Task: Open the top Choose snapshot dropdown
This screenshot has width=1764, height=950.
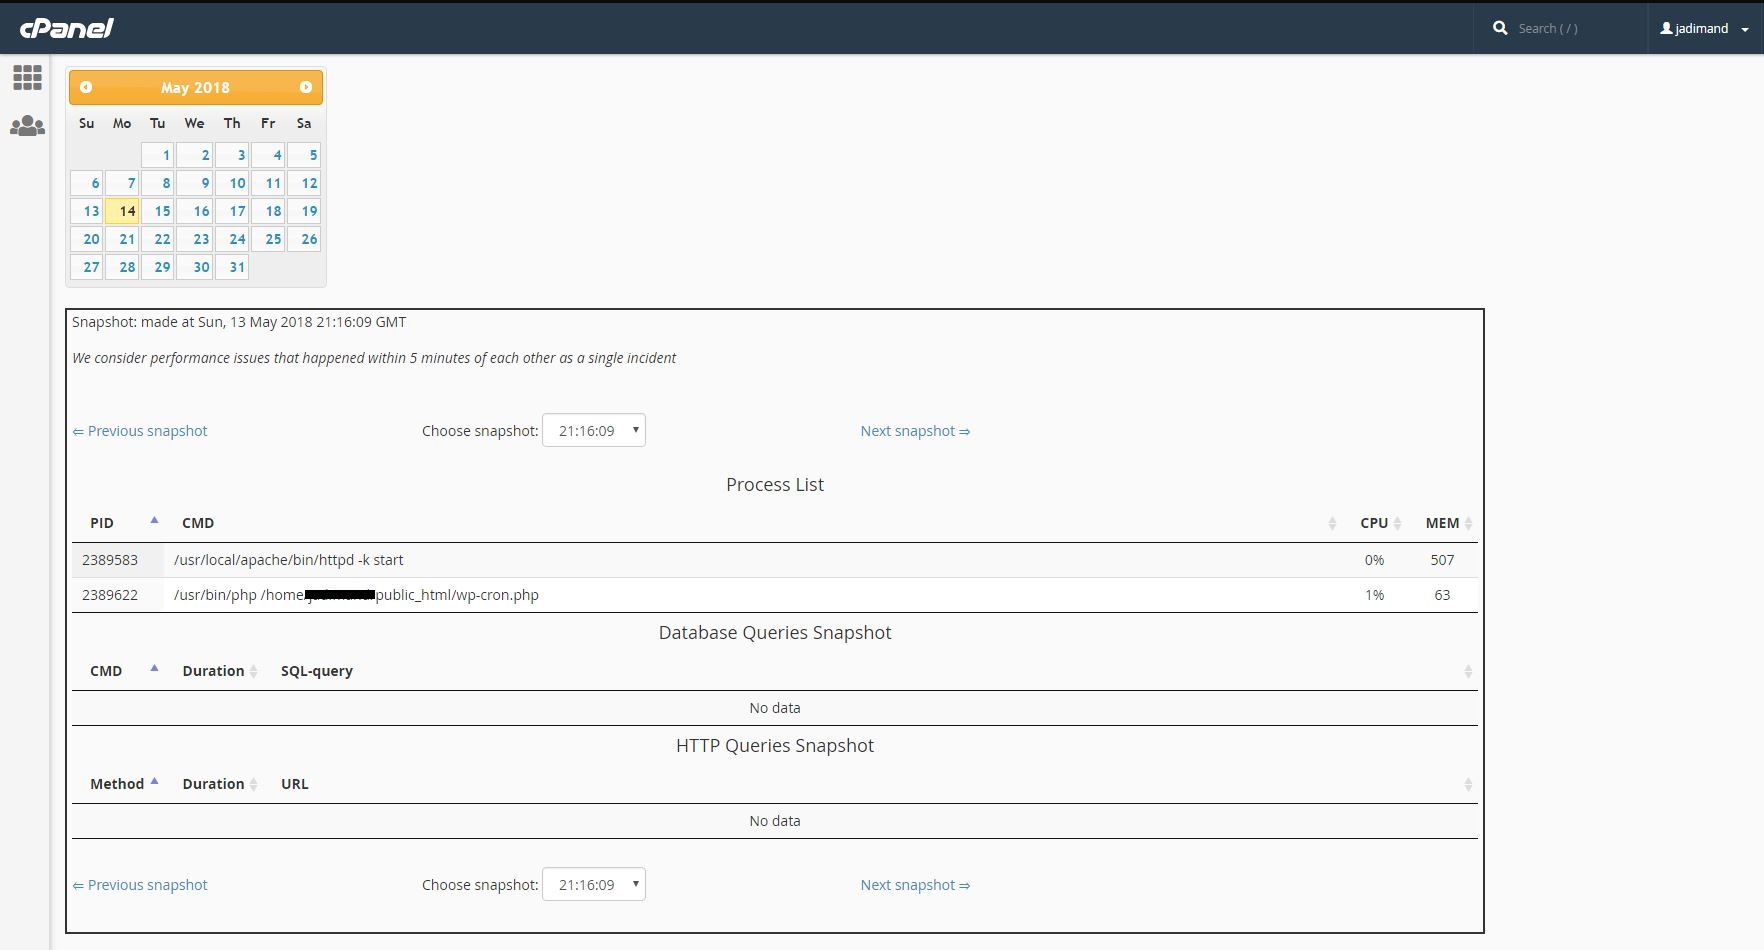Action: tap(594, 430)
